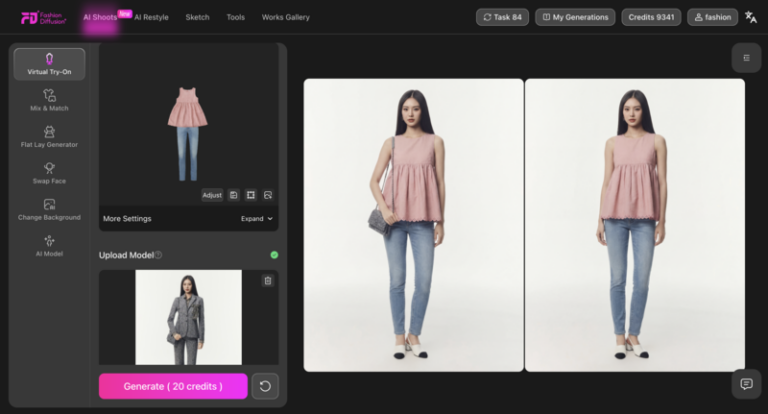The height and width of the screenshot is (414, 768).
Task: Expand the More Settings section
Action: pyautogui.click(x=257, y=219)
